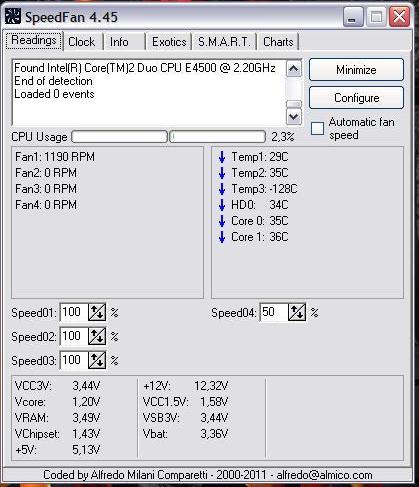Click the 'Core 1: 36C' reading
Viewport: 419px width, 487px height.
(x=260, y=237)
